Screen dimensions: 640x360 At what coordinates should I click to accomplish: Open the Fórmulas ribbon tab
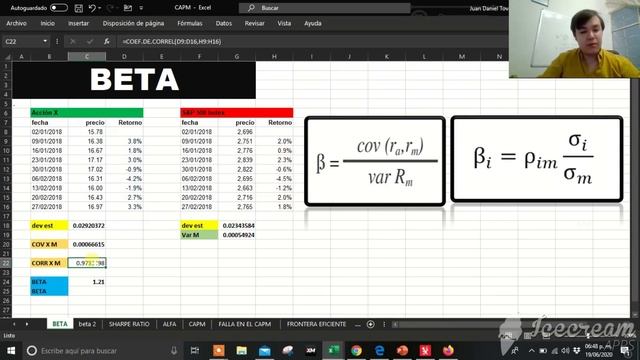[x=190, y=24]
